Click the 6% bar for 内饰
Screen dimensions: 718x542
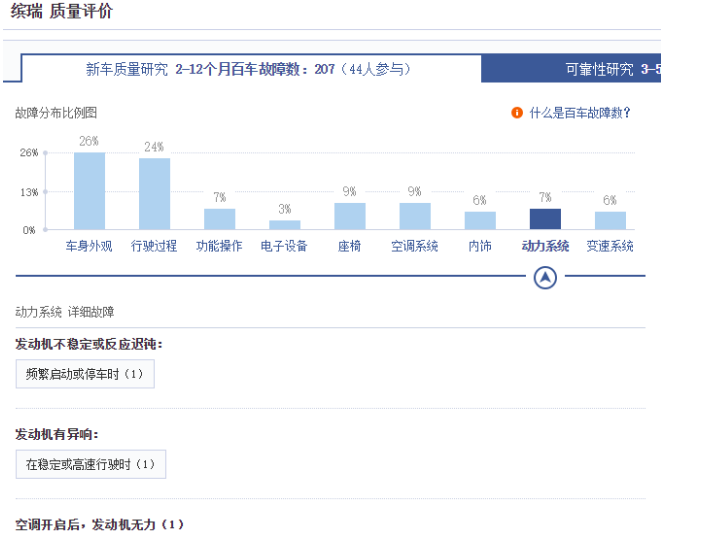(x=480, y=221)
